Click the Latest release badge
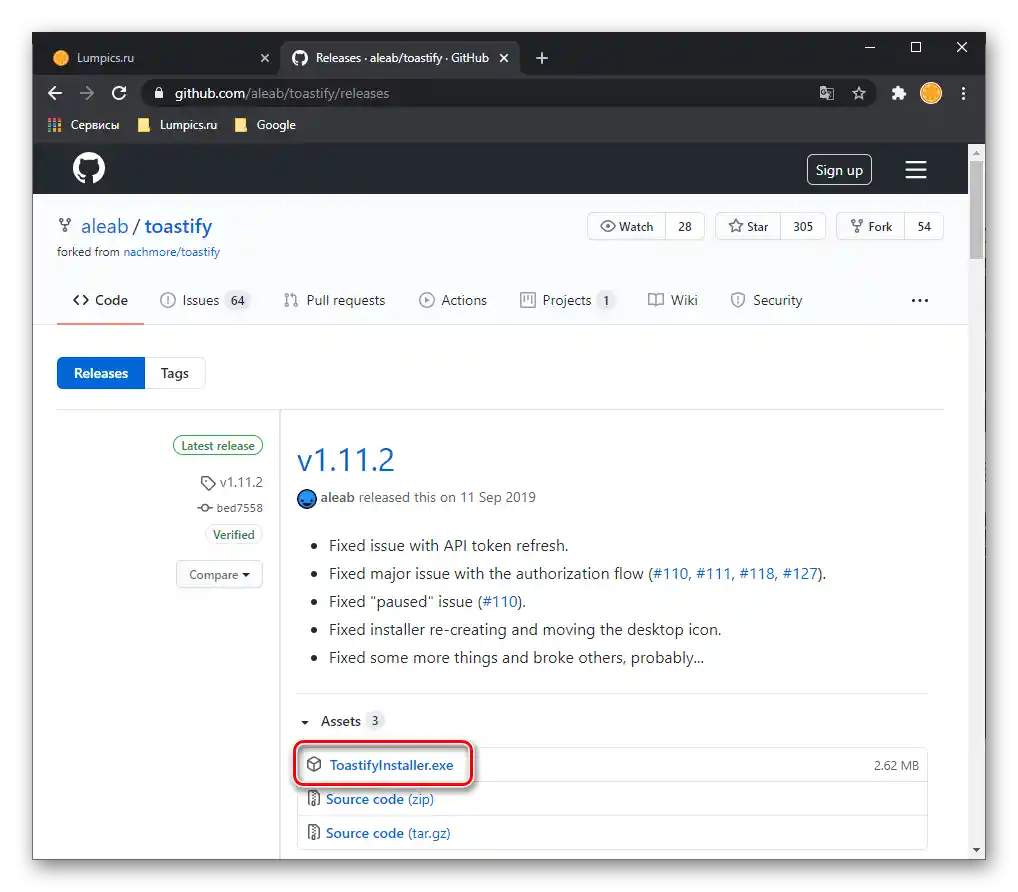 (217, 446)
